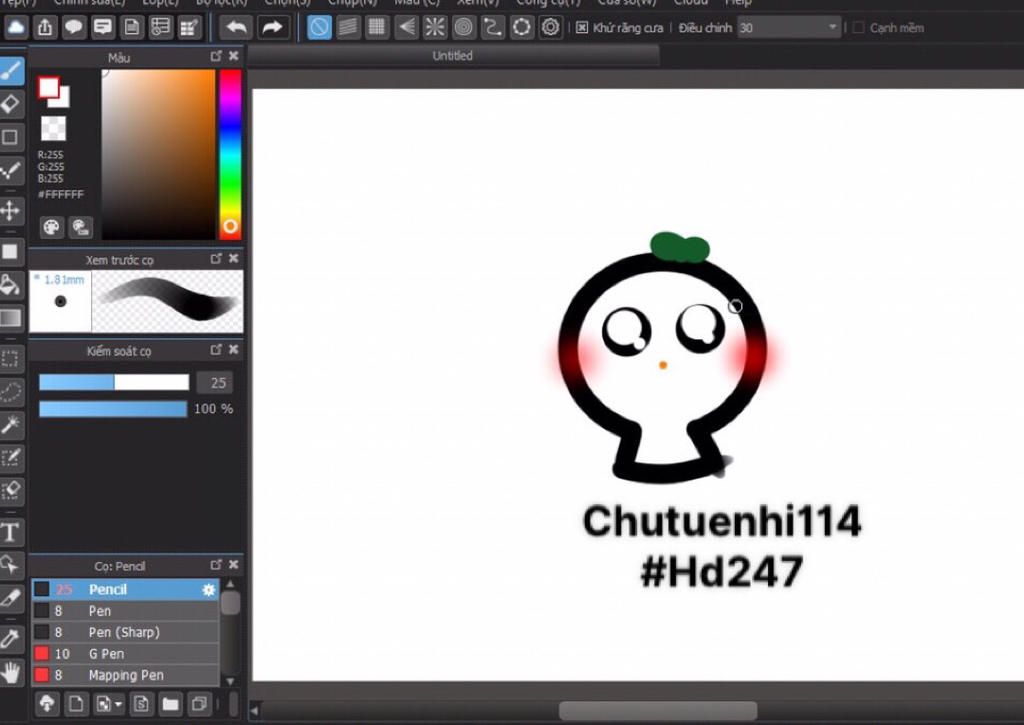
Task: Close the Kiểm soát cọ panel
Action: tap(233, 350)
